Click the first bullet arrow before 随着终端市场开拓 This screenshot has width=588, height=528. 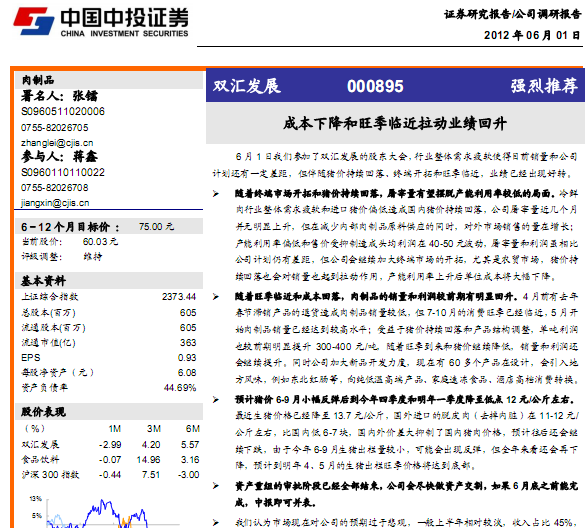point(216,194)
